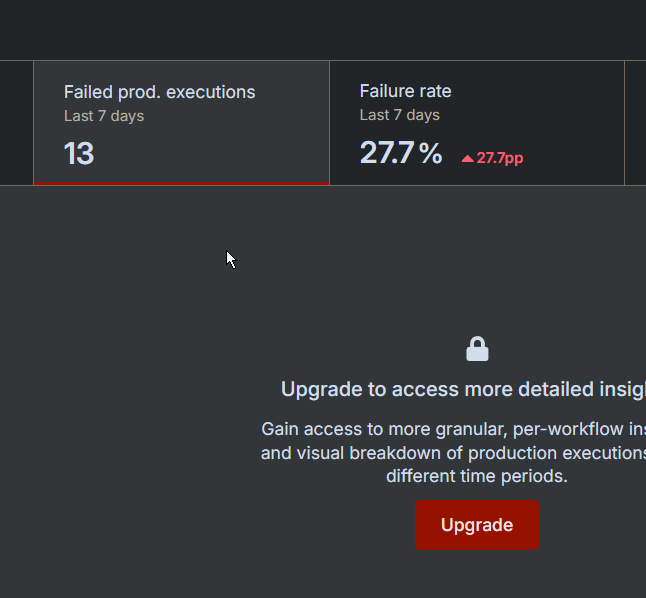Click 'Last 7 days' under Failed prod. executions

pyautogui.click(x=104, y=116)
